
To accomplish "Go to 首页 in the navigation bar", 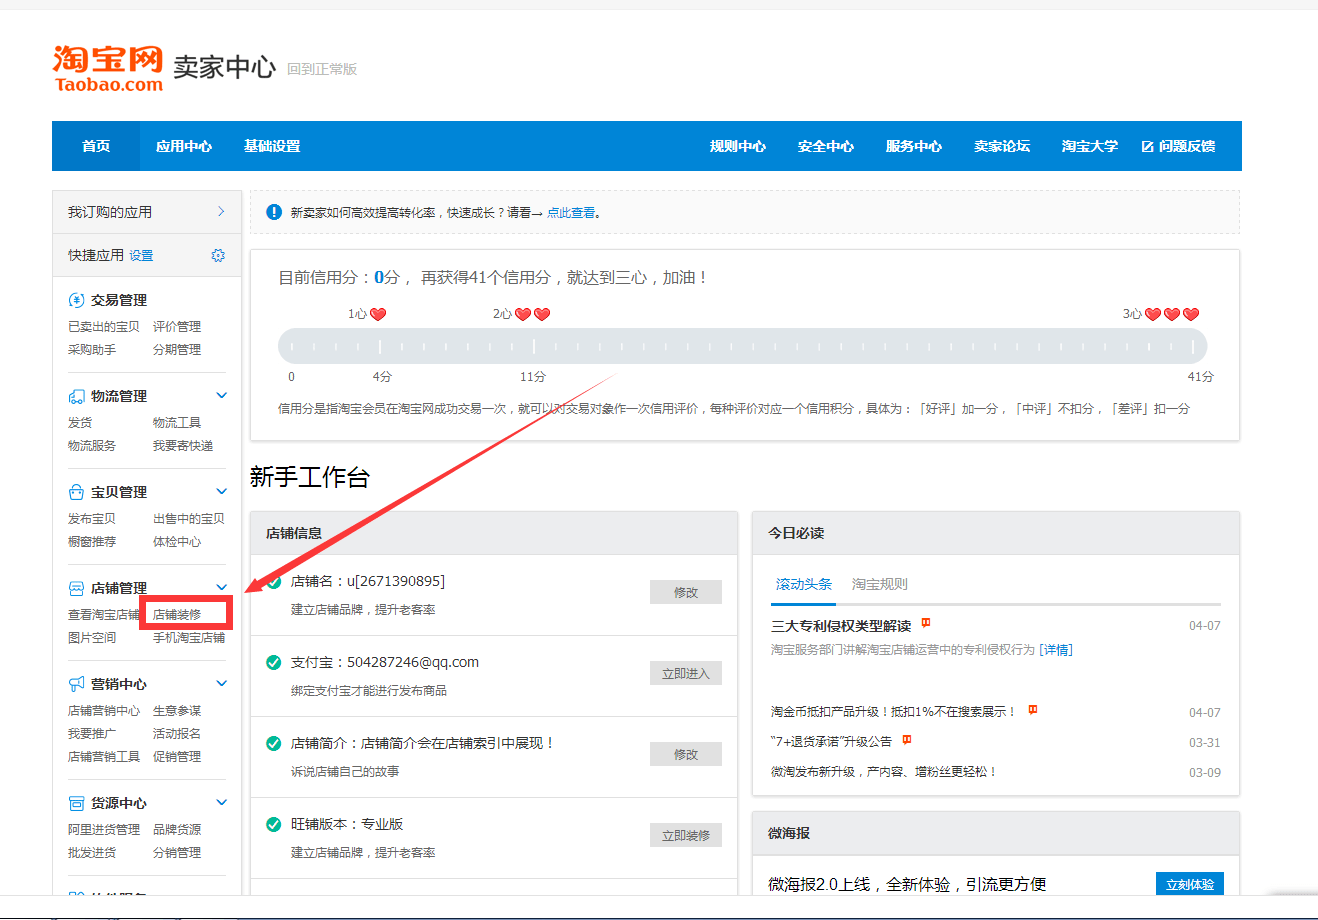I will (96, 146).
